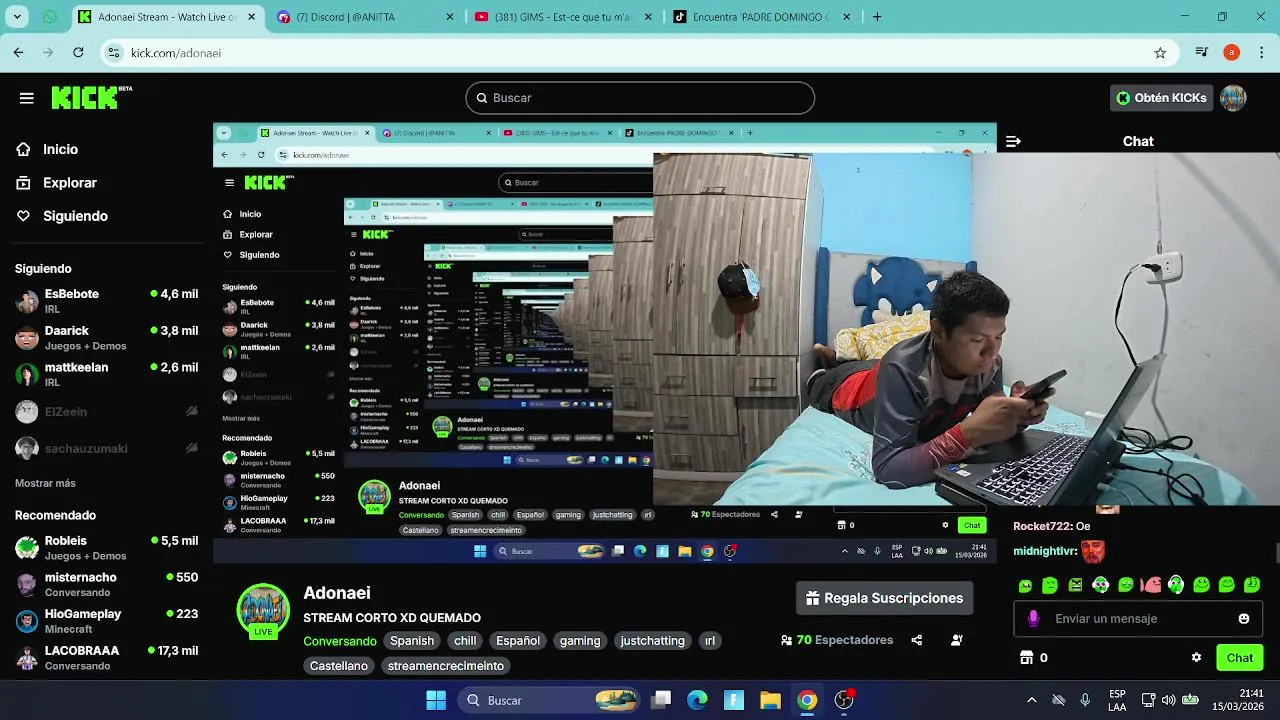Click the Enviar un mensaje chat input
Screen dimensions: 1280x720
coord(1138,619)
